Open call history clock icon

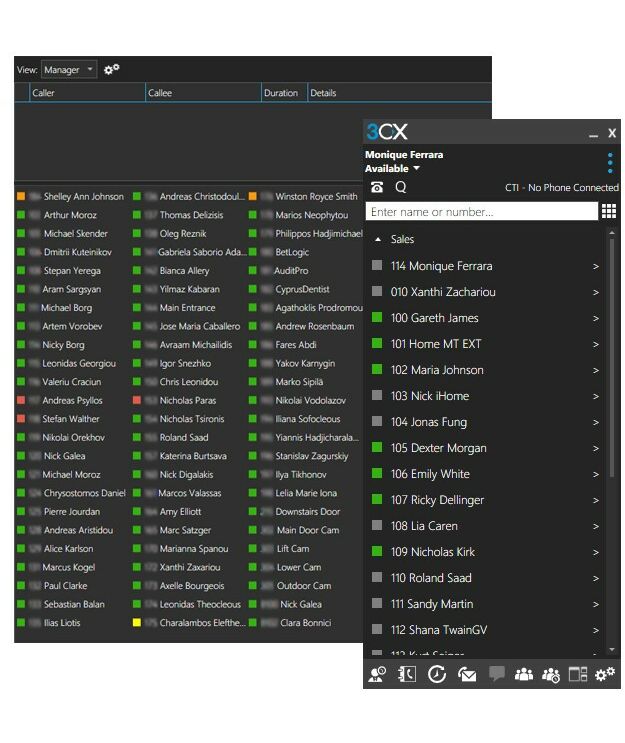pos(437,675)
